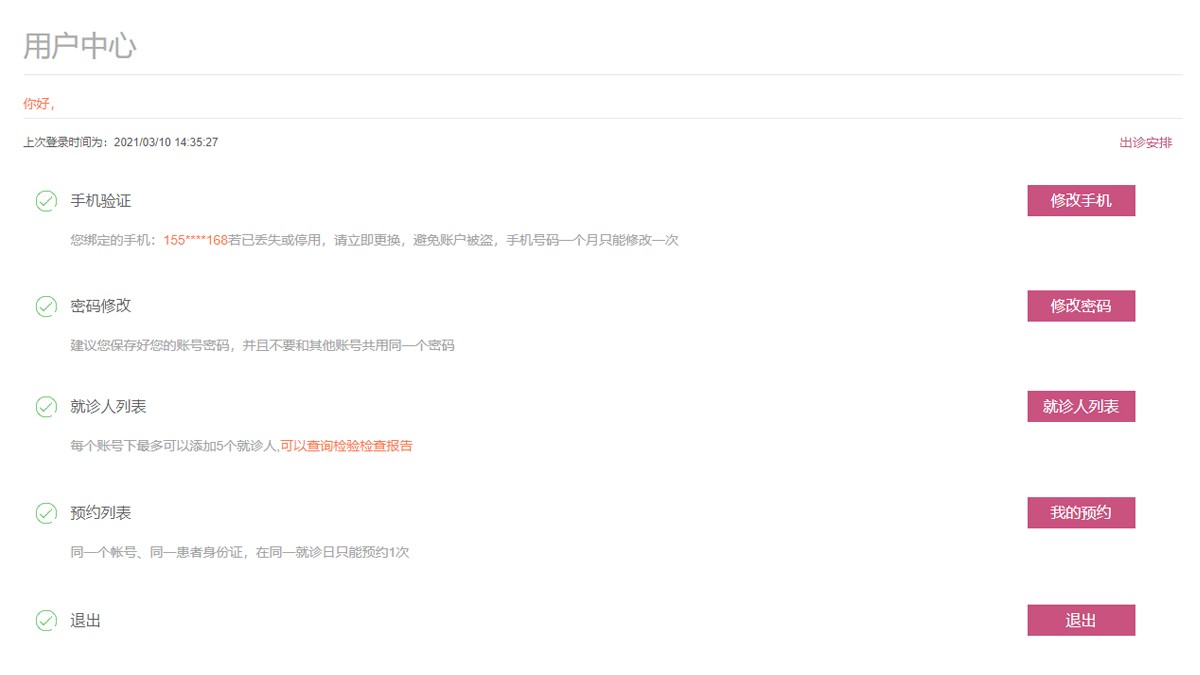Click the last login time 上次登录时间 text
This screenshot has width=1200, height=675.
120,143
